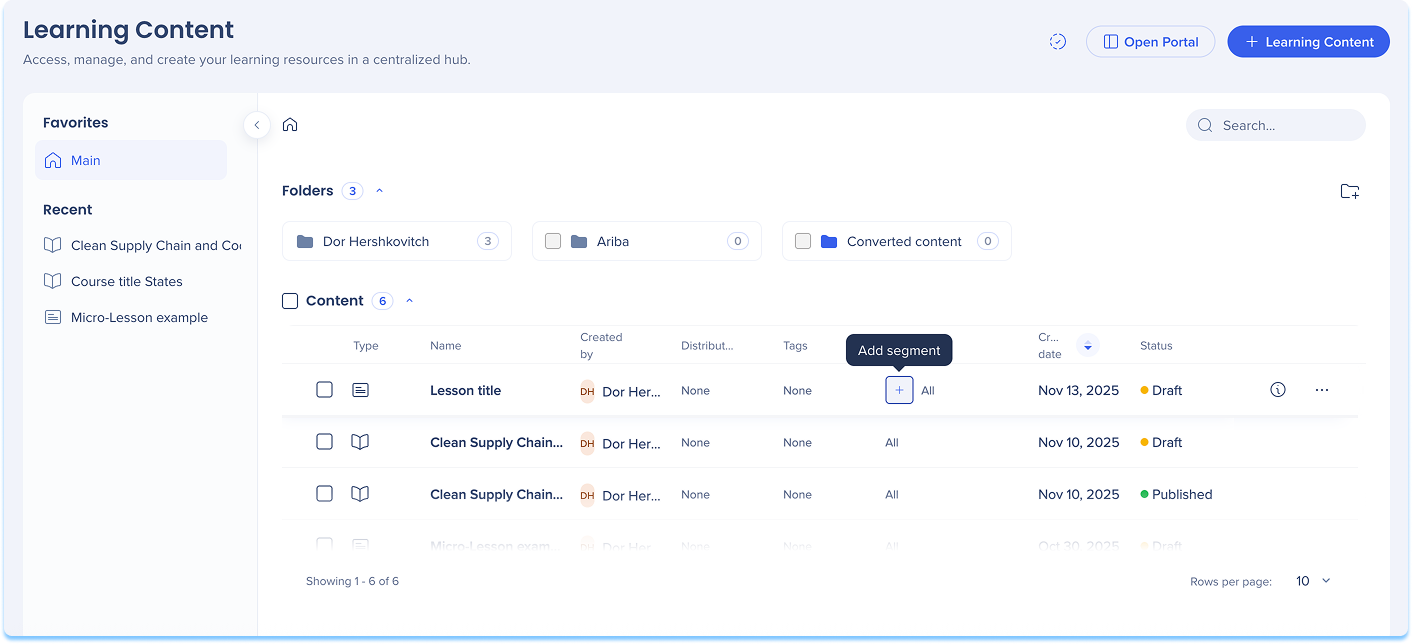Click the home breadcrumb icon
This screenshot has width=1412, height=644.
pyautogui.click(x=290, y=125)
